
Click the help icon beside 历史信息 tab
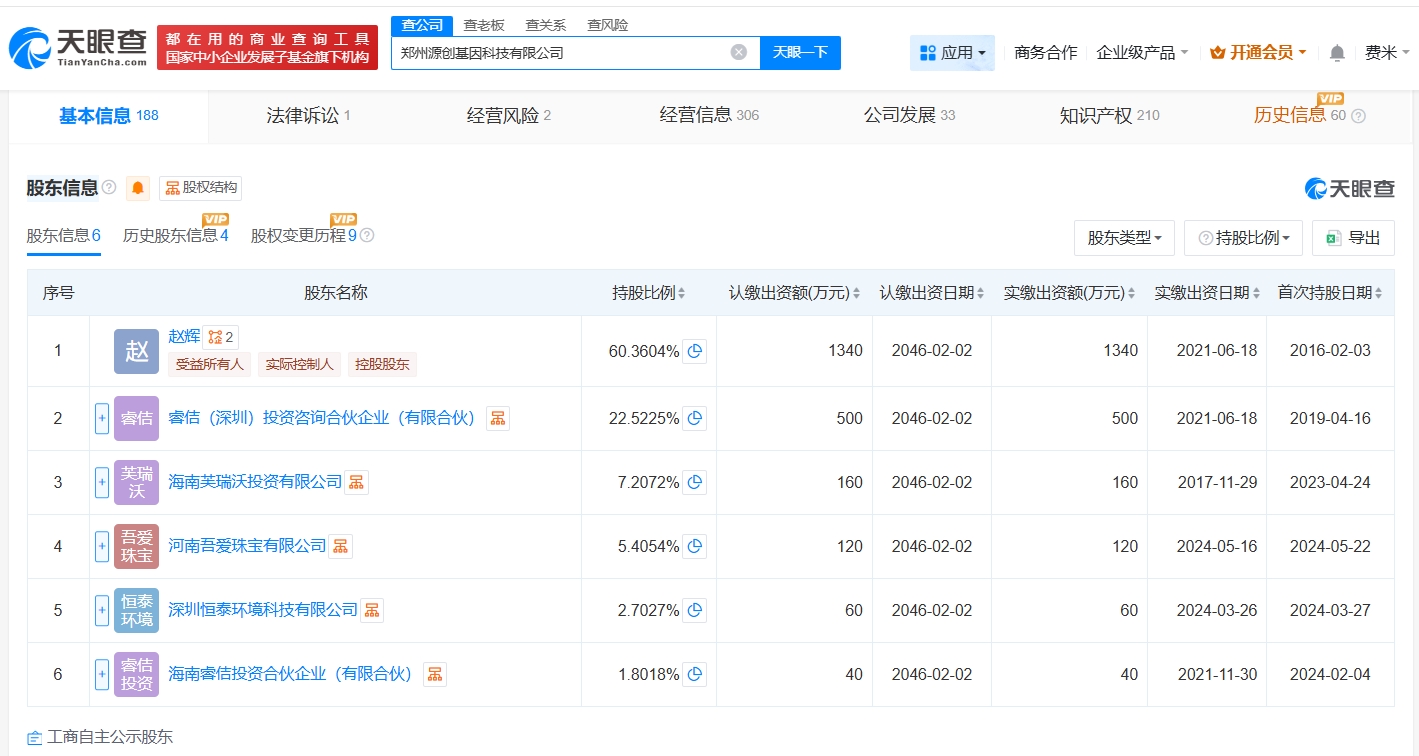click(1358, 116)
